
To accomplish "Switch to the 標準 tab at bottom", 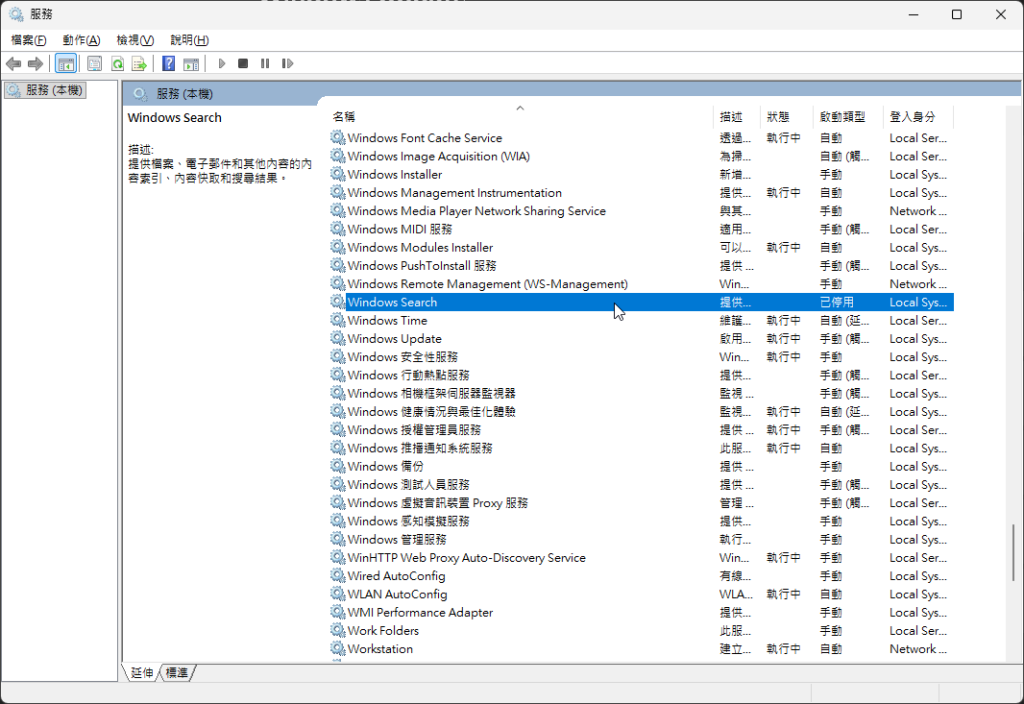I will [x=177, y=673].
